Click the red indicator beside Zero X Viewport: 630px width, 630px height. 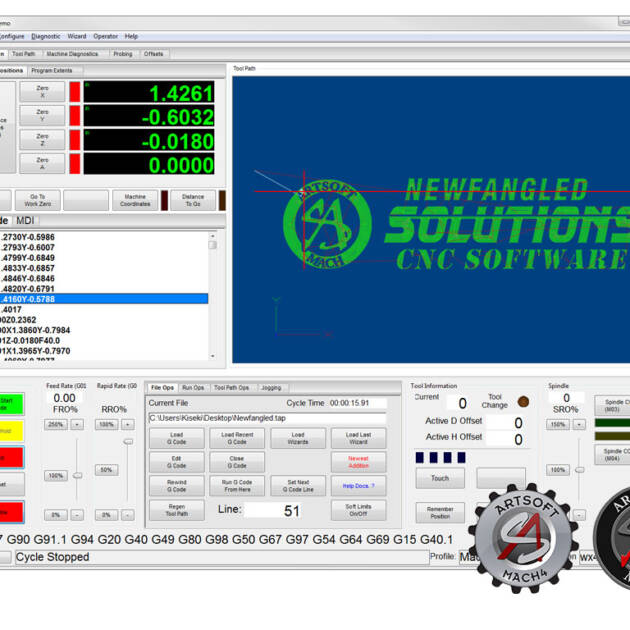(x=74, y=91)
